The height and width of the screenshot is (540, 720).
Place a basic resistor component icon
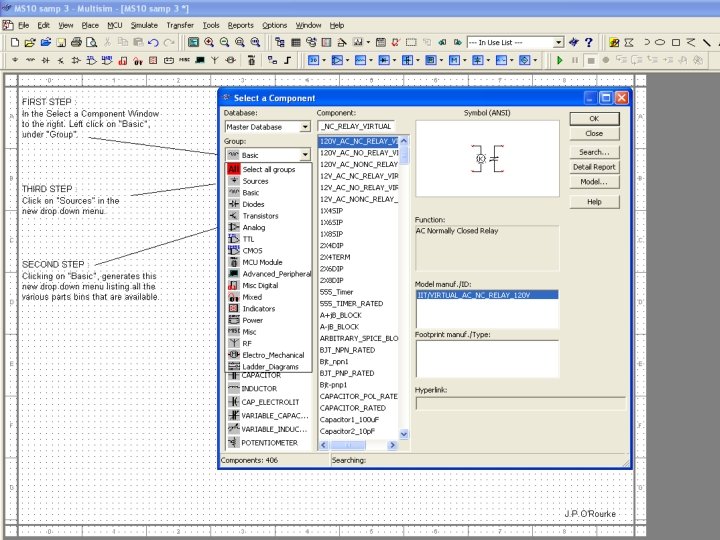(30, 60)
